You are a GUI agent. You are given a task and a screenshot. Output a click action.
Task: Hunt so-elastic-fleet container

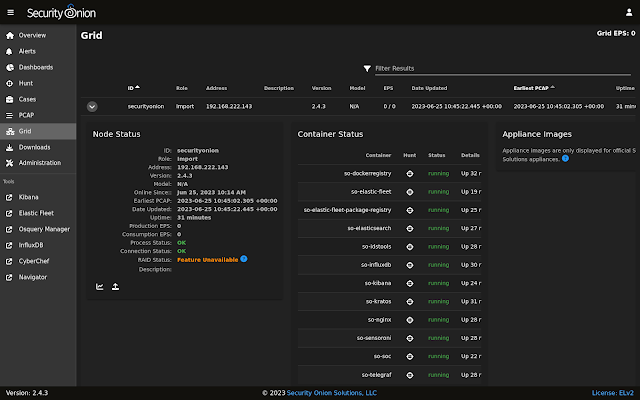pos(410,192)
